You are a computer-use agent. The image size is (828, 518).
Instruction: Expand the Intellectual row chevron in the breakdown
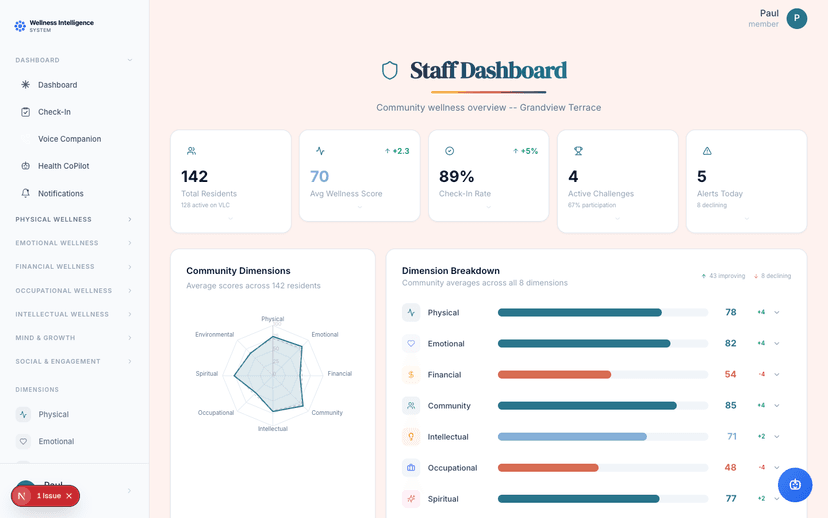coord(777,437)
